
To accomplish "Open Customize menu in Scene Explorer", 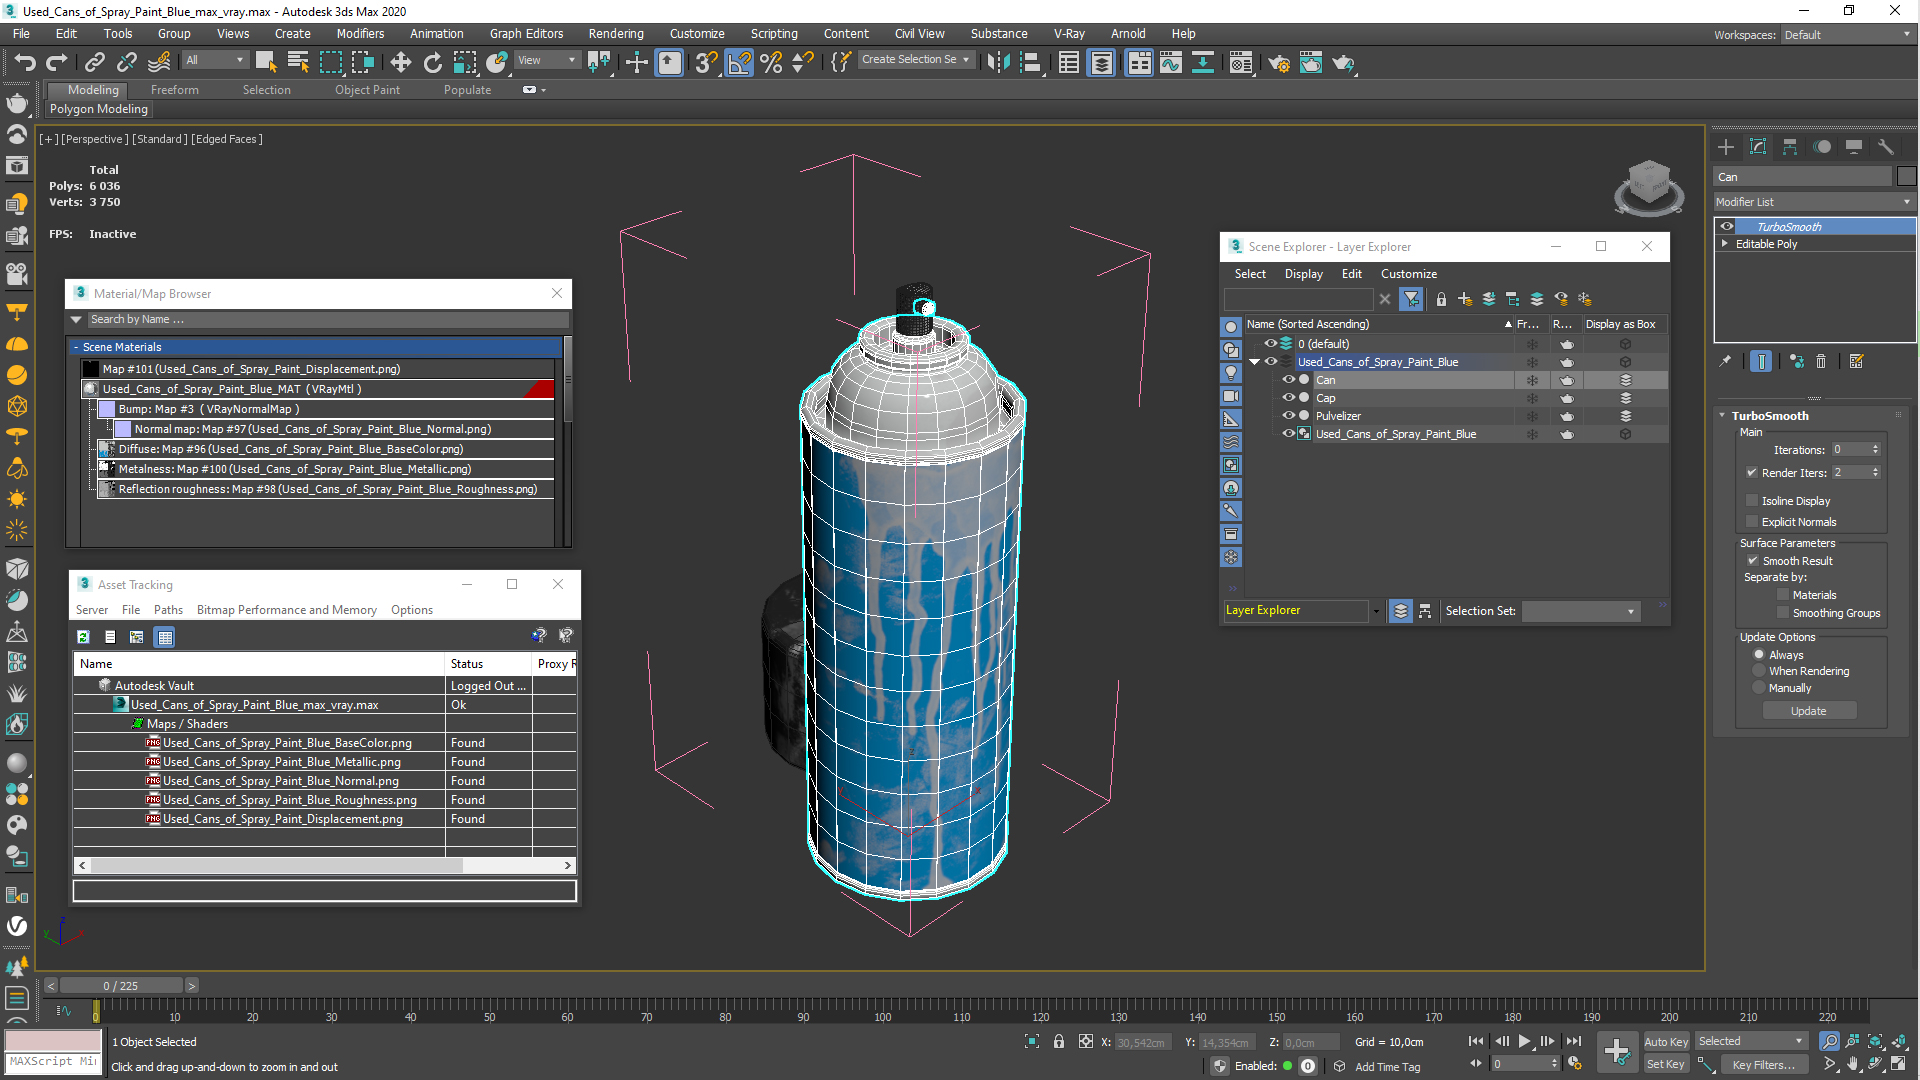I will click(1409, 274).
